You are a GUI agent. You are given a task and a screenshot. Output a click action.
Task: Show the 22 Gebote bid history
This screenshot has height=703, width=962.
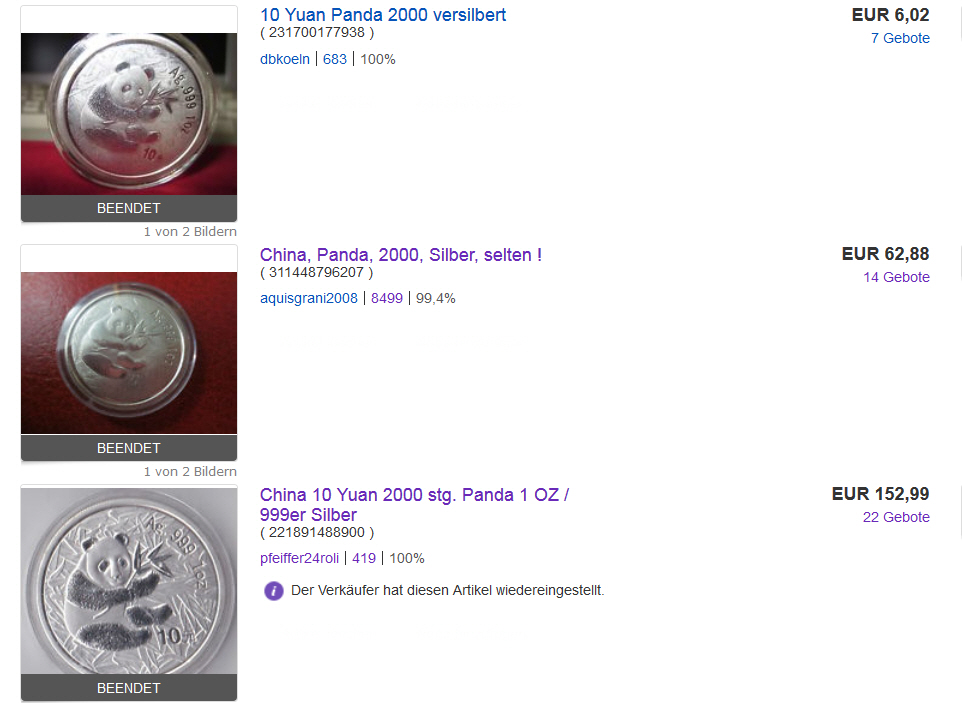[x=896, y=517]
